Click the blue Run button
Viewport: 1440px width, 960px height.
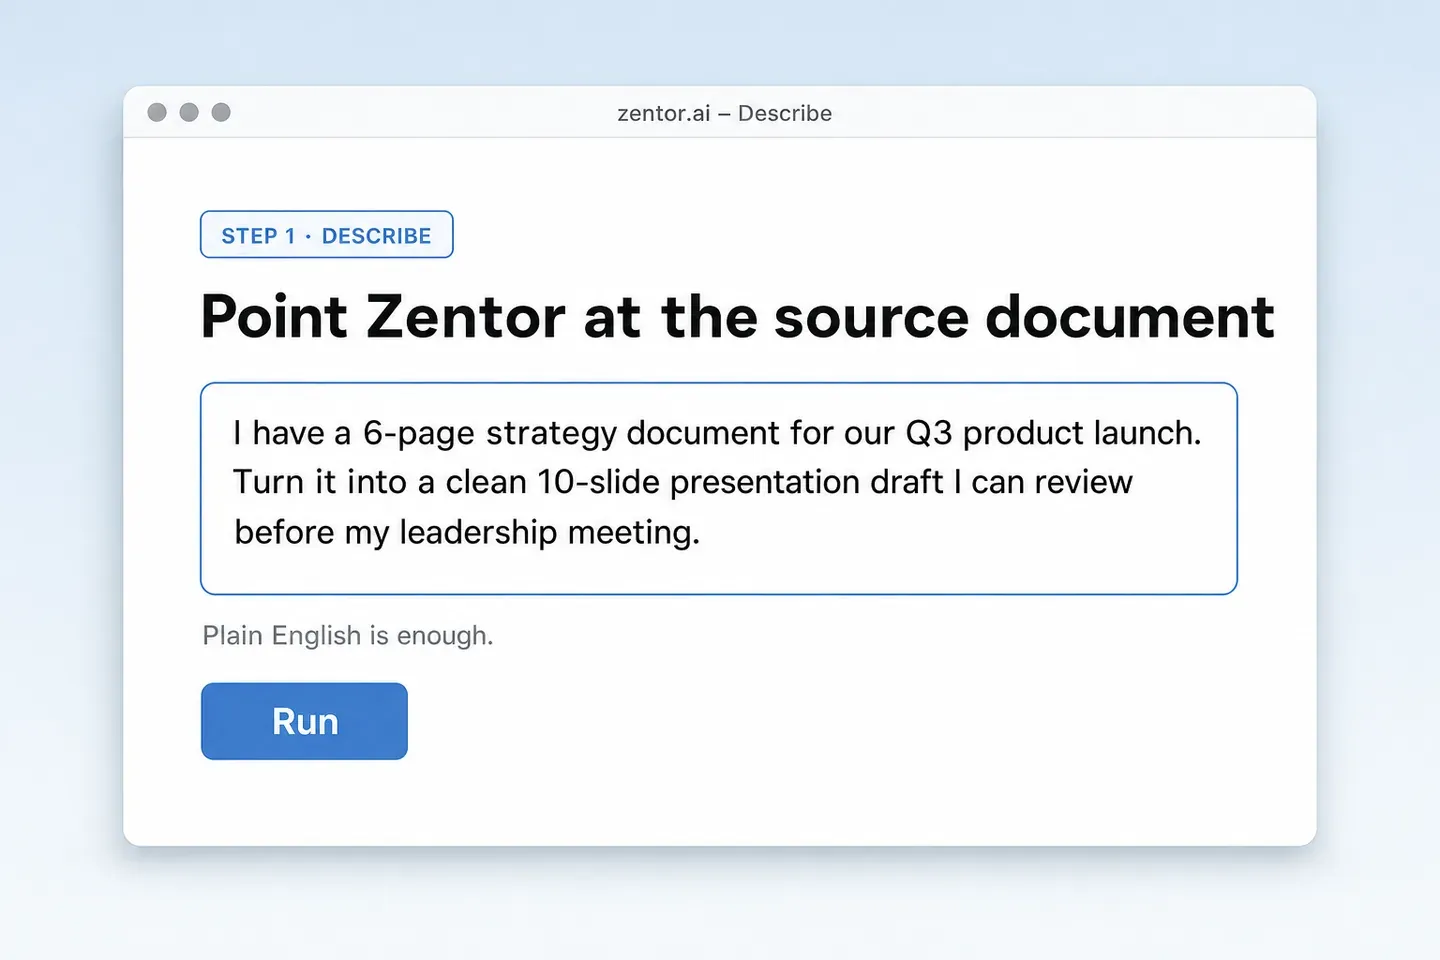coord(304,721)
